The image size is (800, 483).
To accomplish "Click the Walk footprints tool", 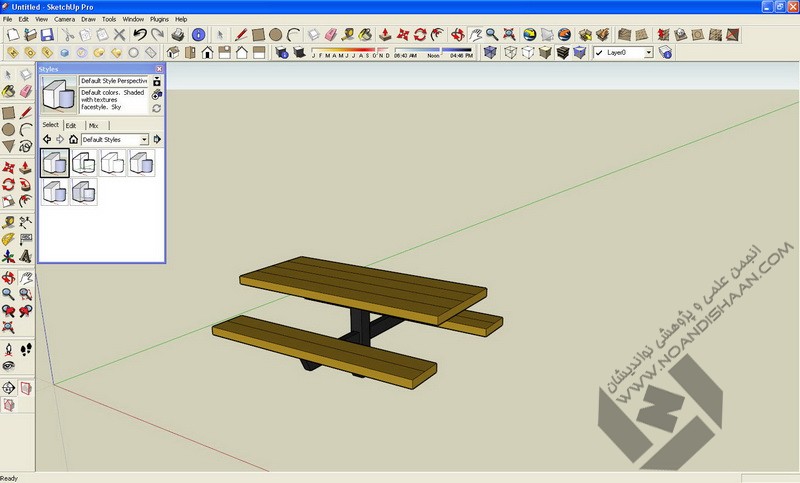I will pos(25,349).
